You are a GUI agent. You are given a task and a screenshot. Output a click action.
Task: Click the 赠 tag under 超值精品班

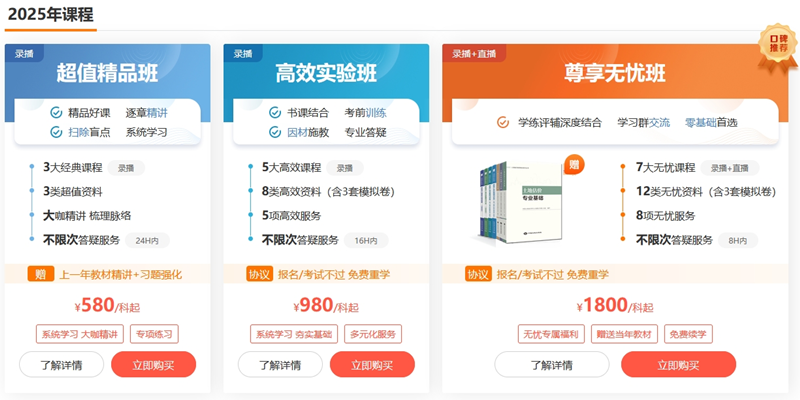tap(40, 274)
